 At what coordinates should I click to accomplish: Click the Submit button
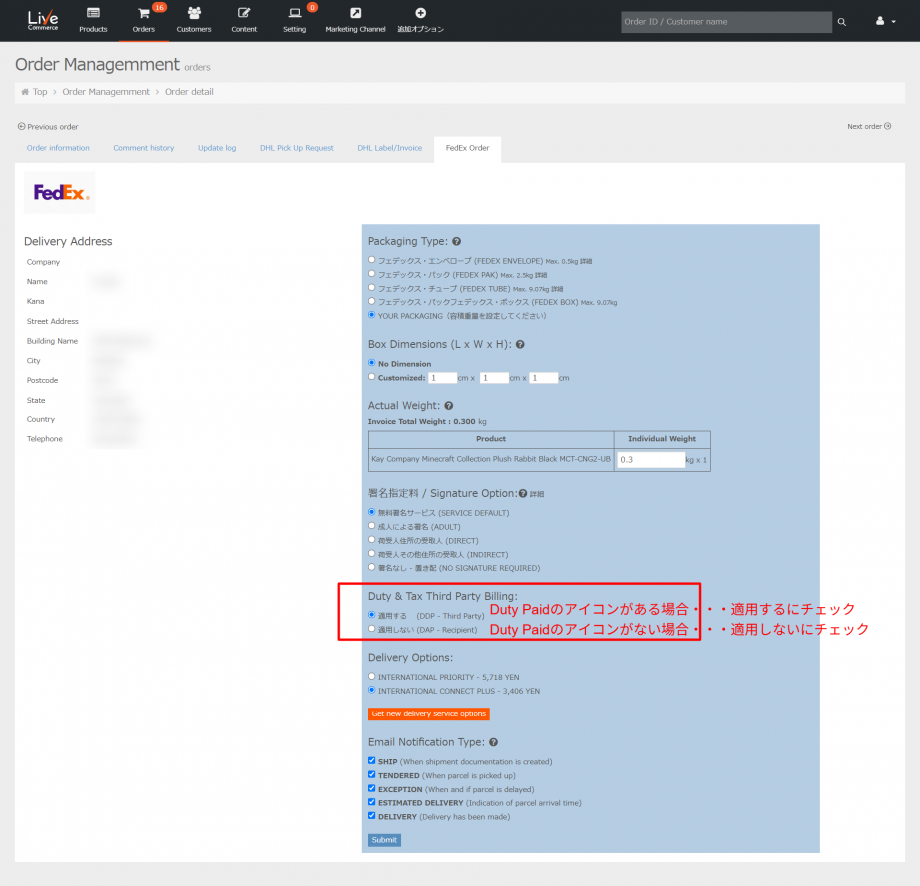tap(384, 840)
